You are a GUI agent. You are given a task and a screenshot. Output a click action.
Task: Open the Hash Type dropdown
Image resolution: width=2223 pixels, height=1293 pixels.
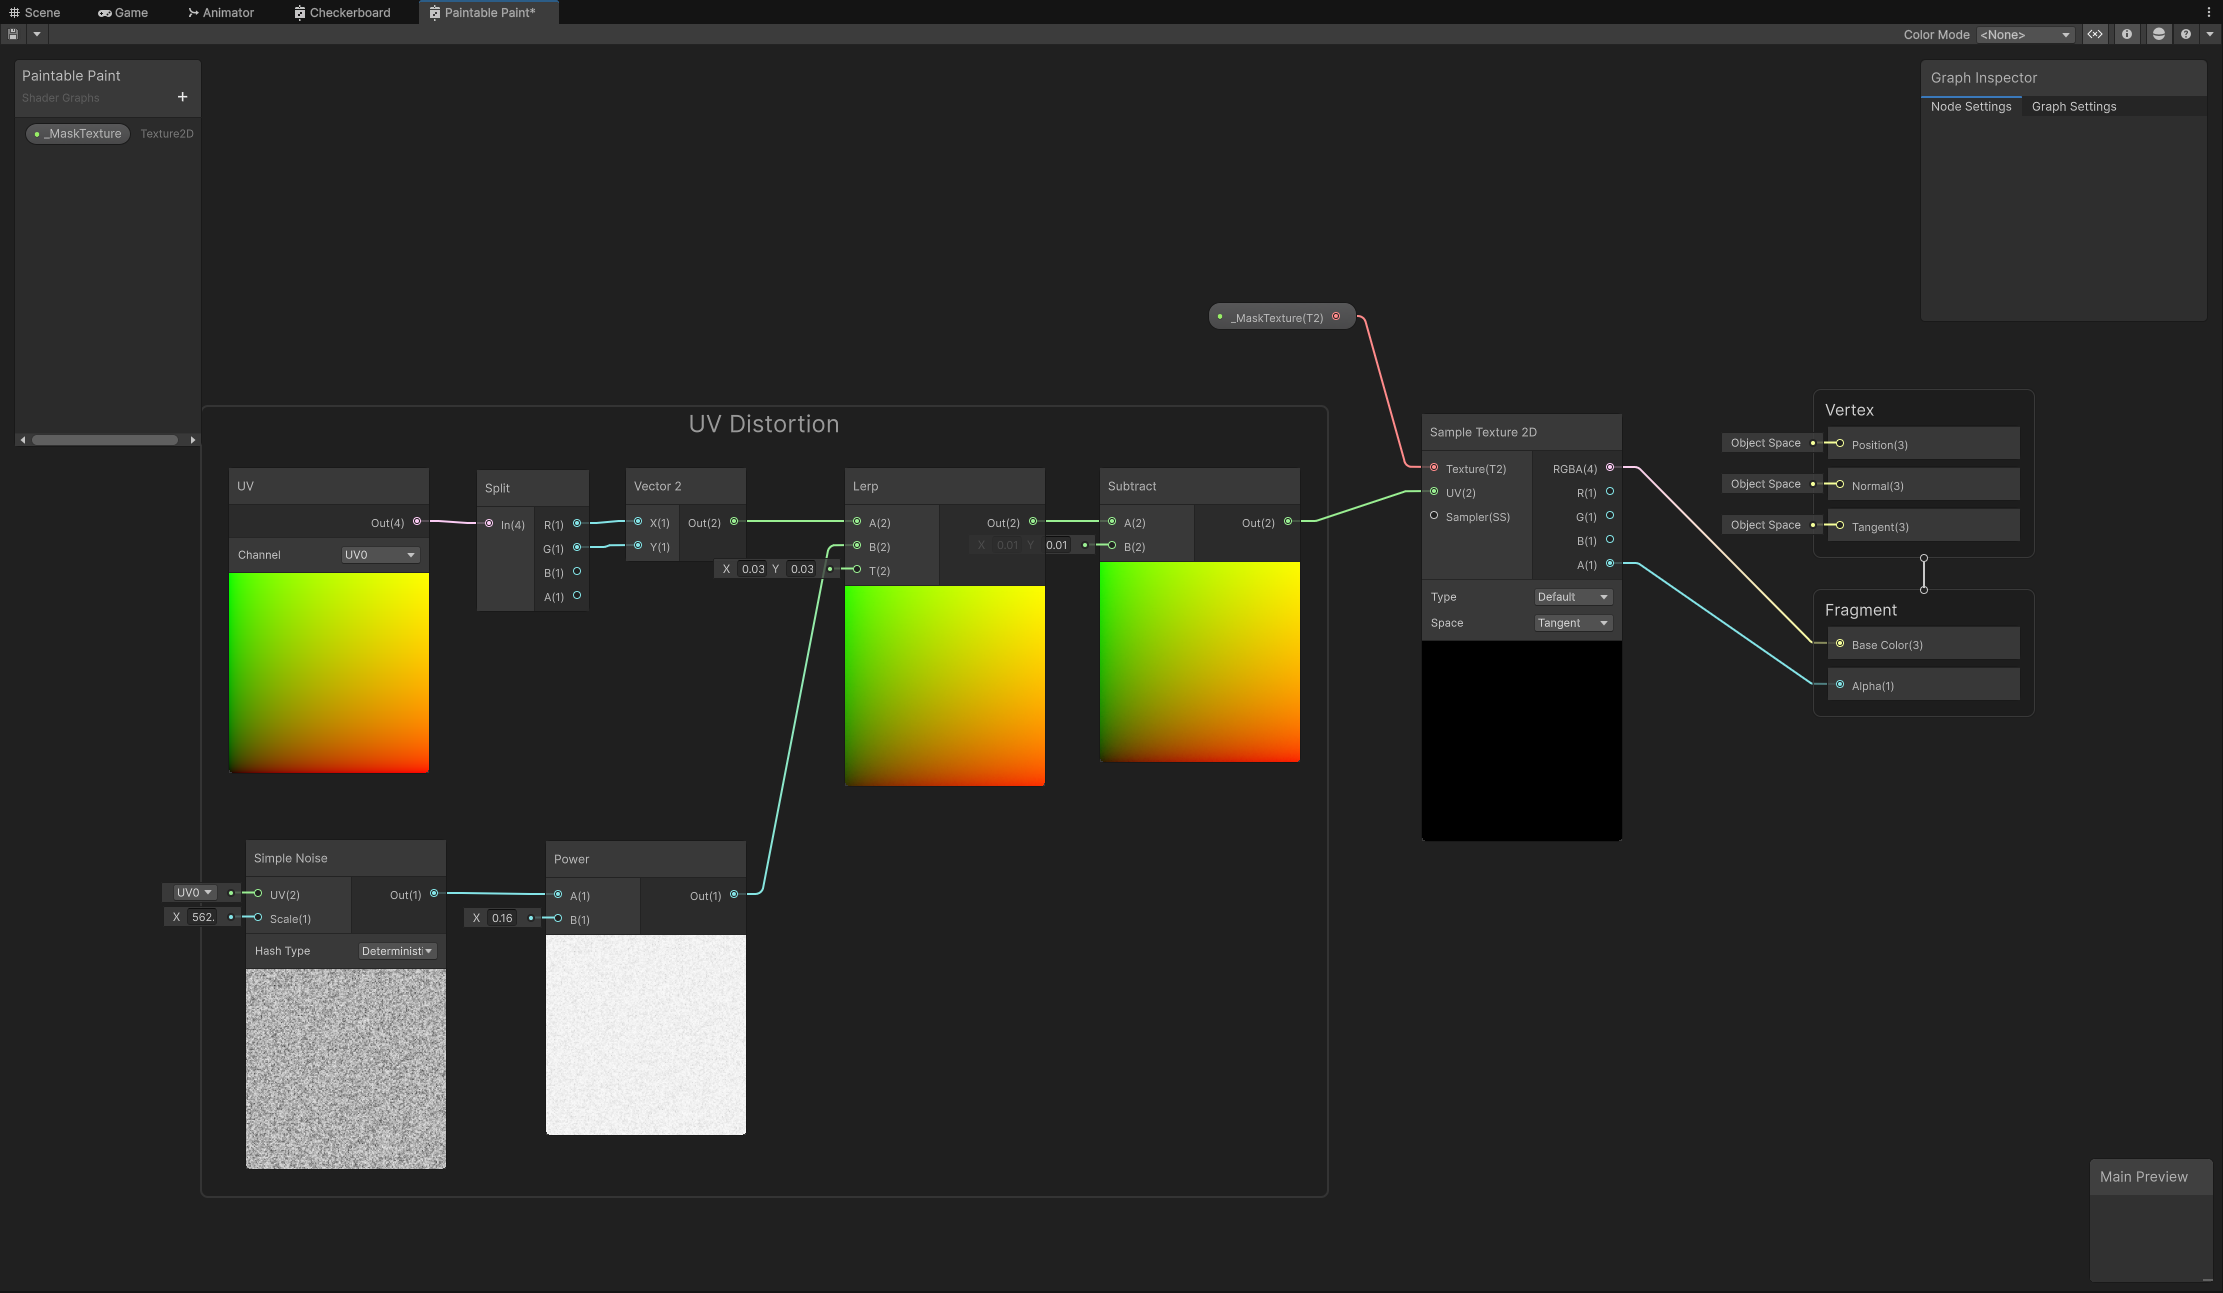tap(397, 951)
